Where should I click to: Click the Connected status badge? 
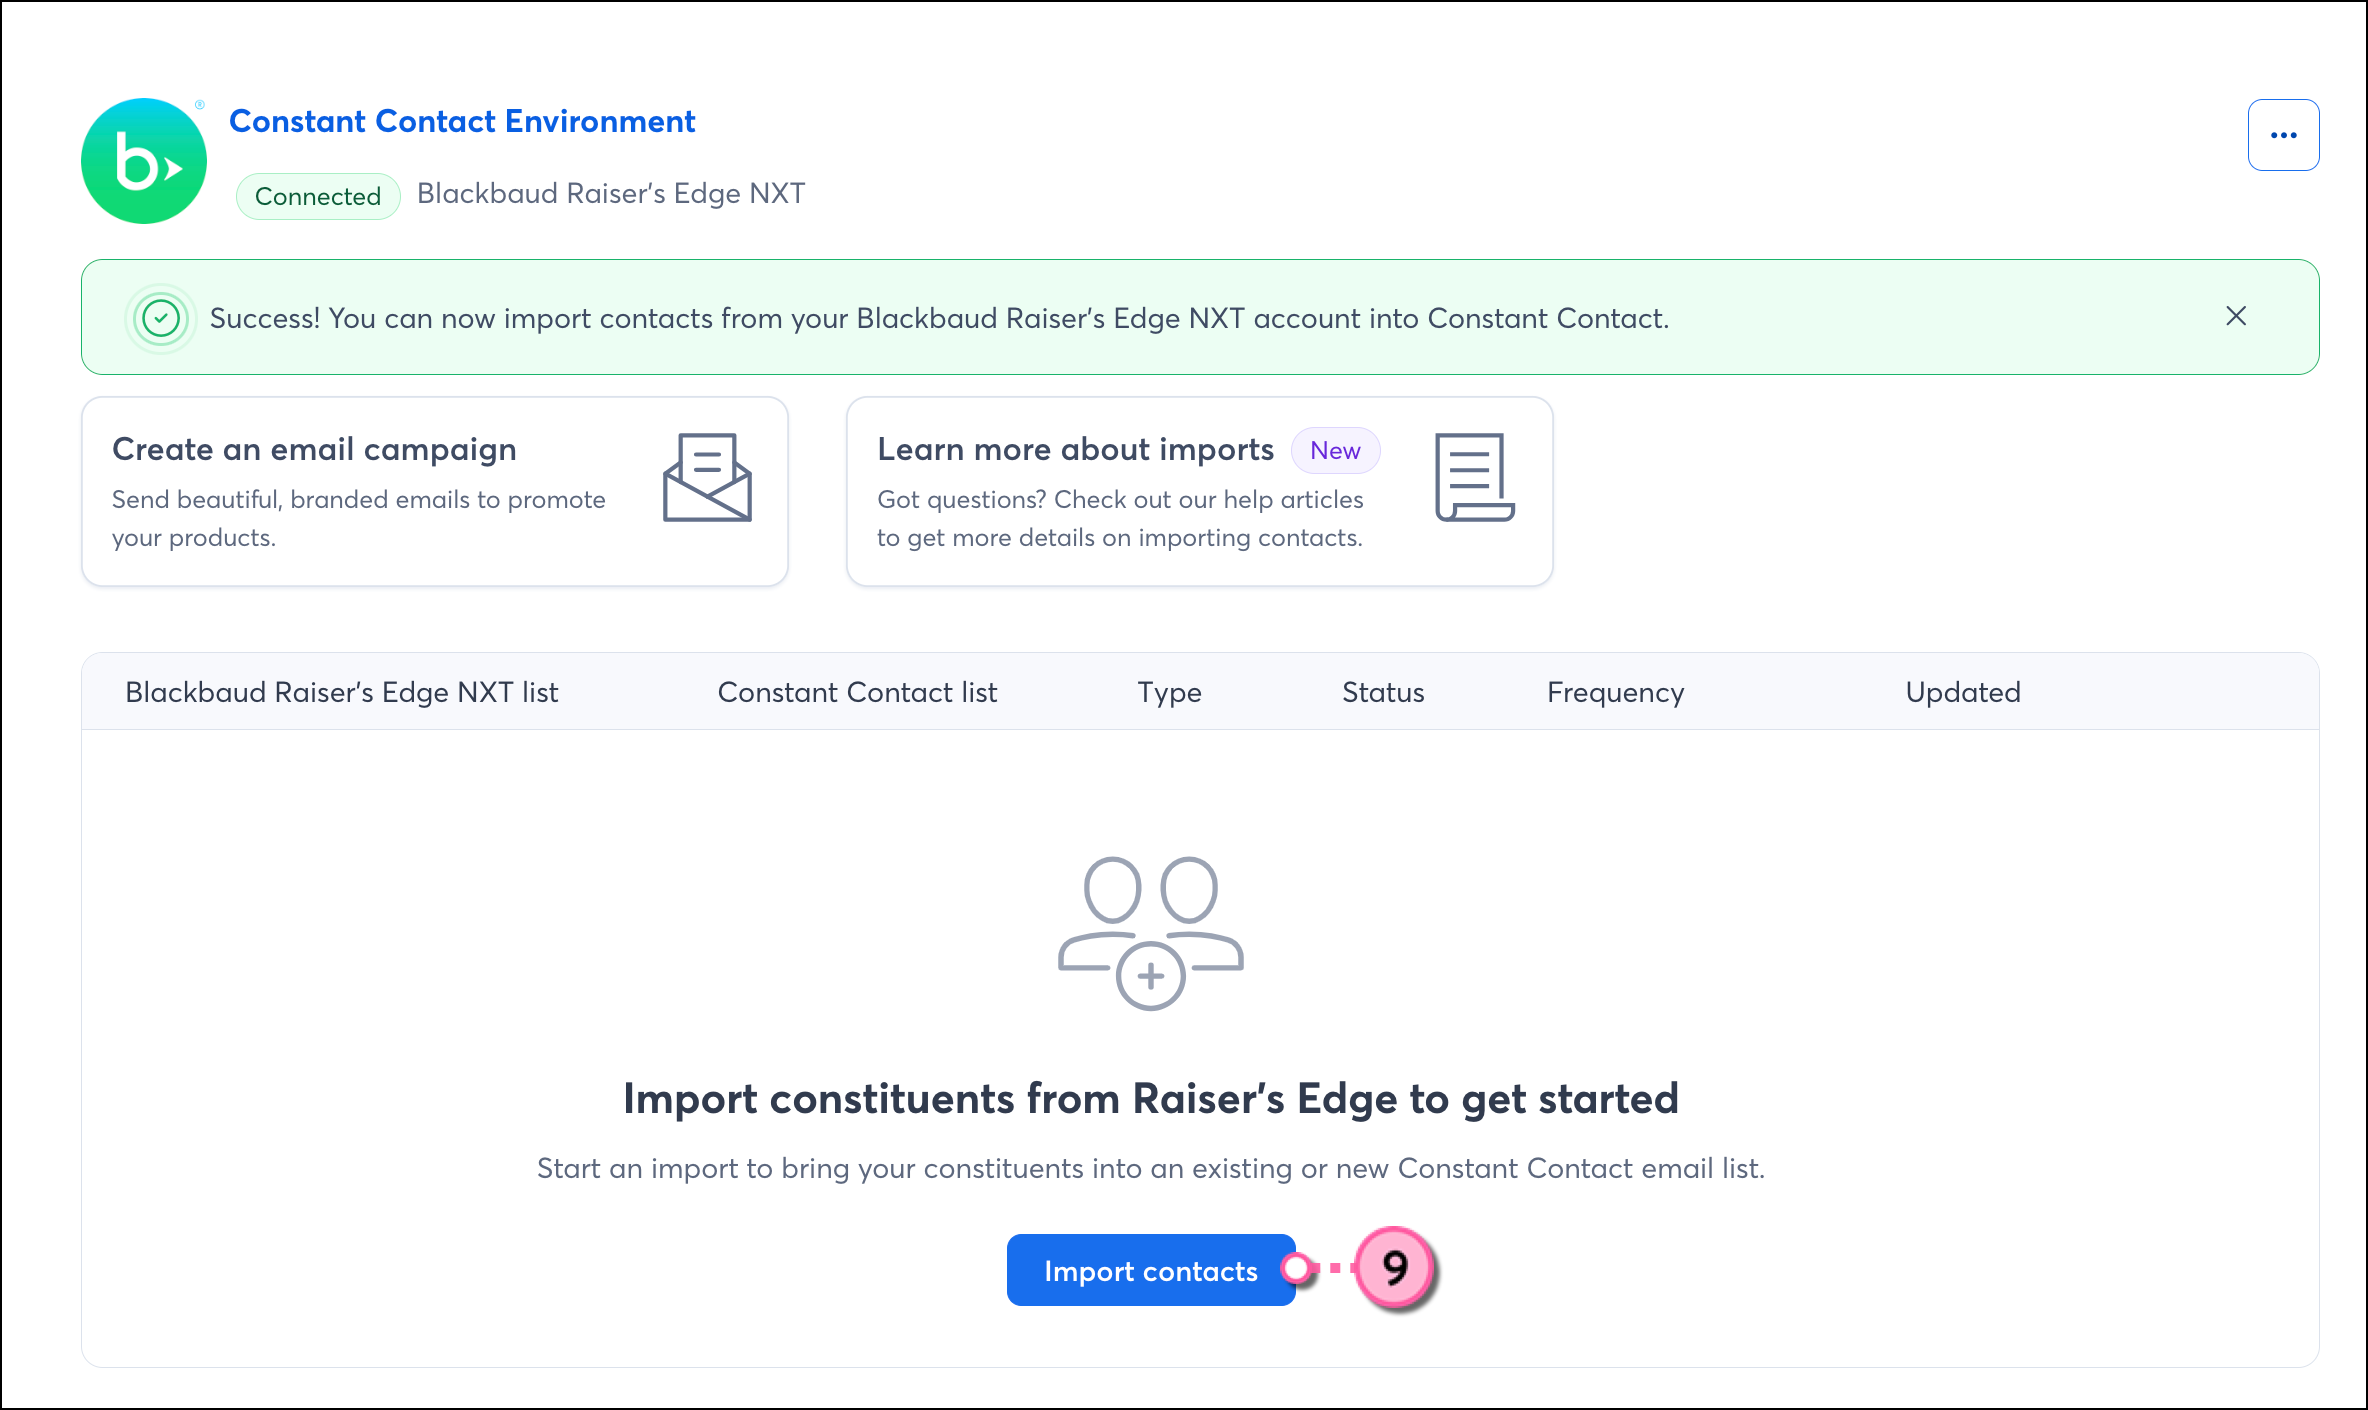[x=318, y=196]
